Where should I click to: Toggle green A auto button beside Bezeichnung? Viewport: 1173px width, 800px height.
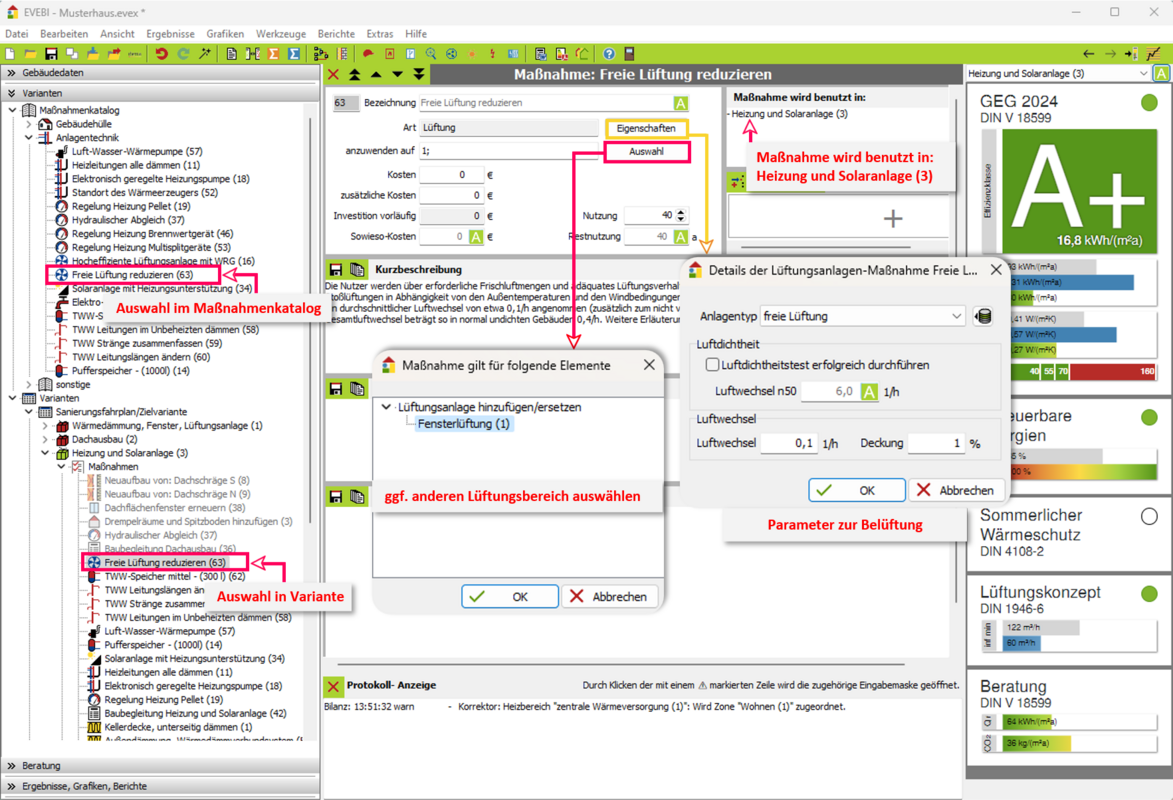680,103
